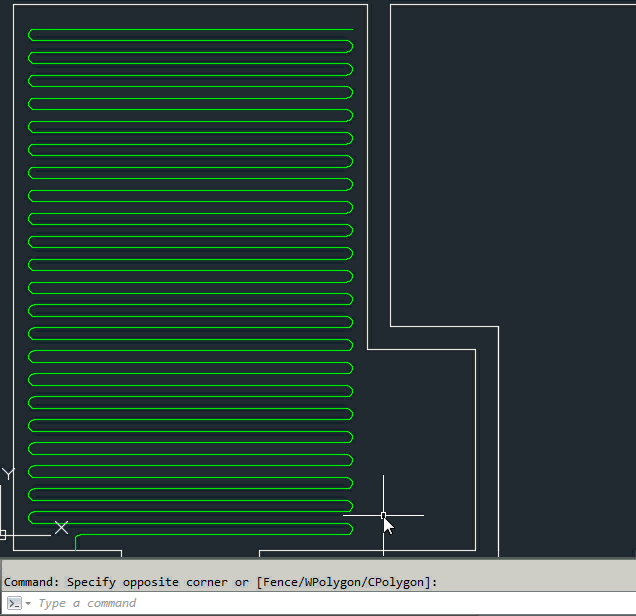This screenshot has width=636, height=616.
Task: Click the crosshair pickbox center
Action: point(383,516)
